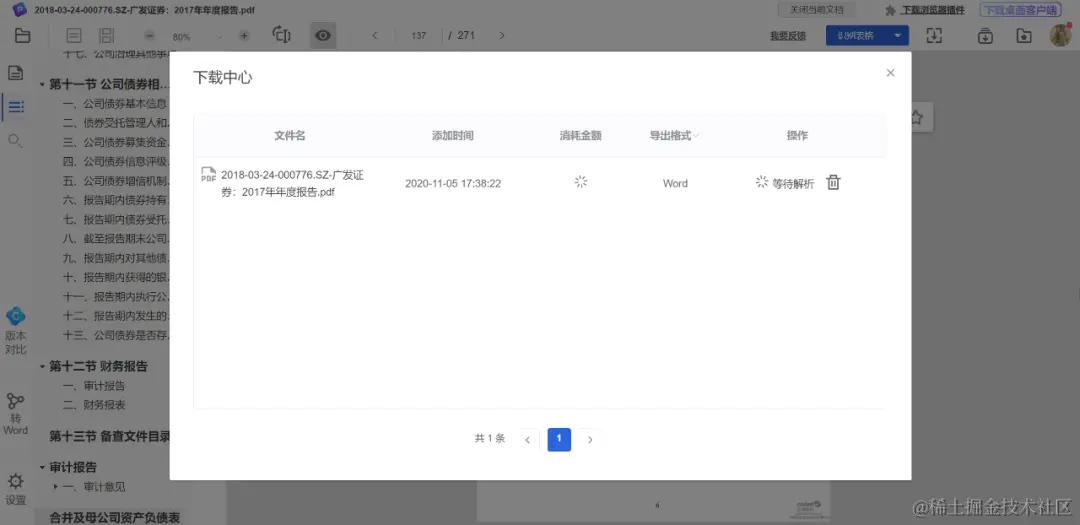Open 我要反馈 feedback link
Image resolution: width=1080 pixels, height=525 pixels.
[x=788, y=36]
